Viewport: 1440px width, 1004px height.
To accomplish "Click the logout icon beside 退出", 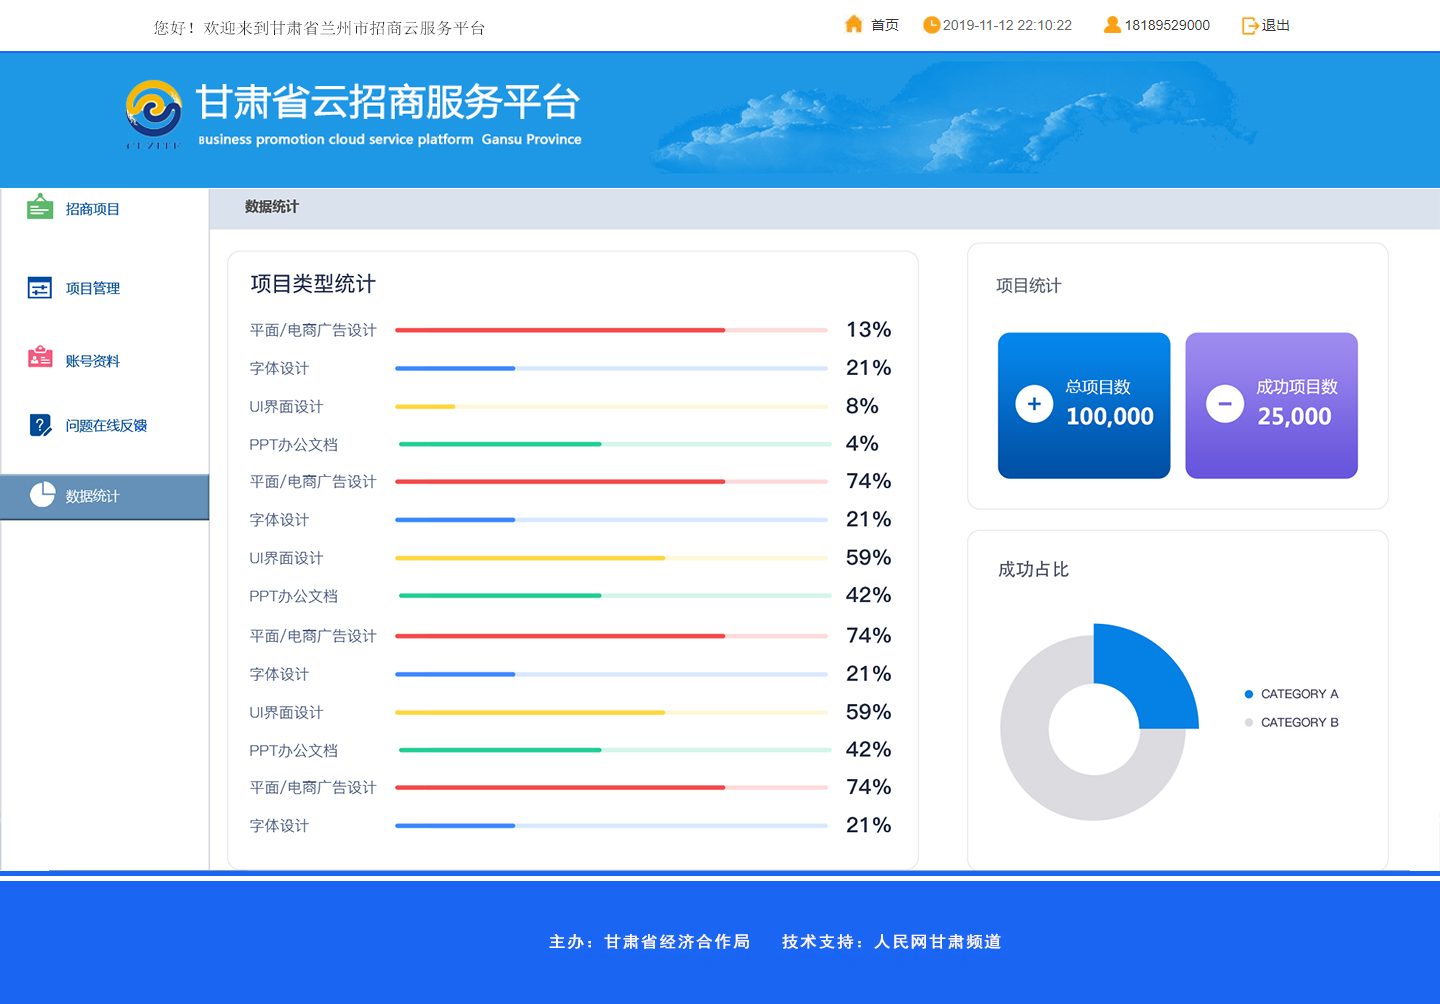I will (x=1250, y=26).
